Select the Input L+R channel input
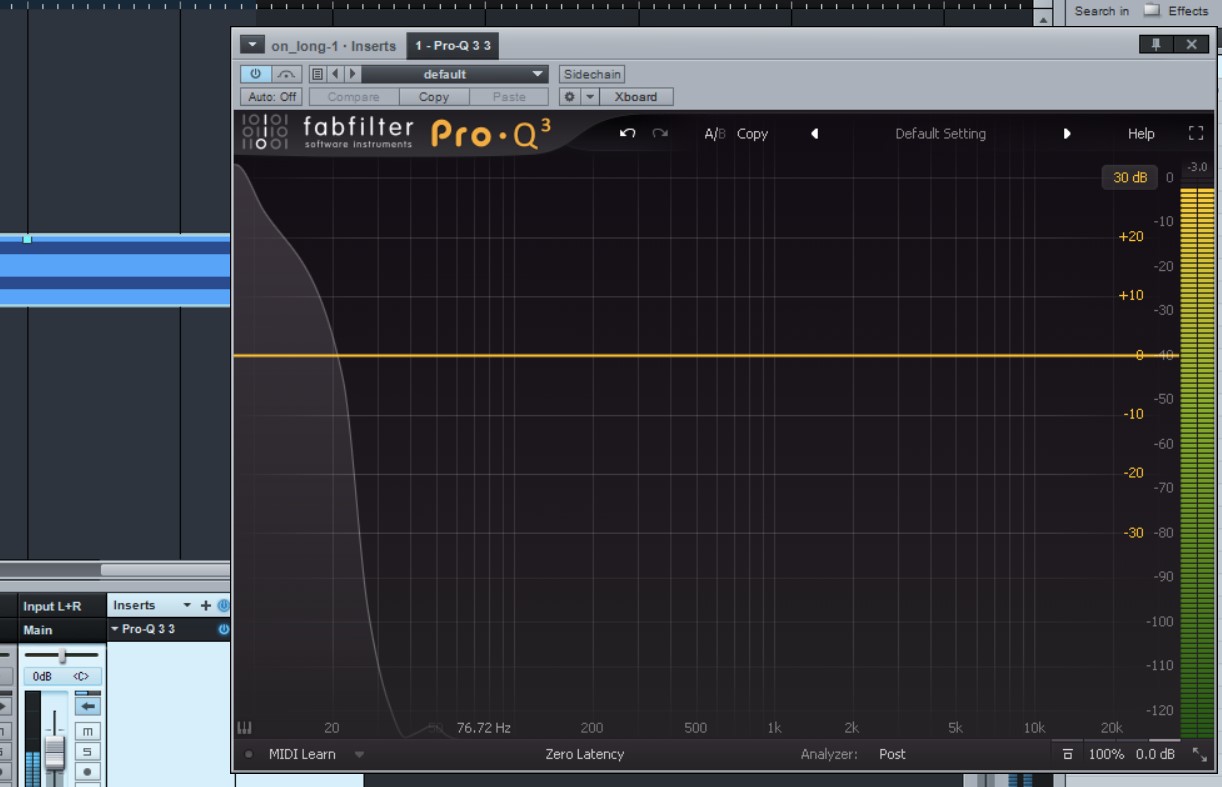1222x787 pixels. point(63,606)
